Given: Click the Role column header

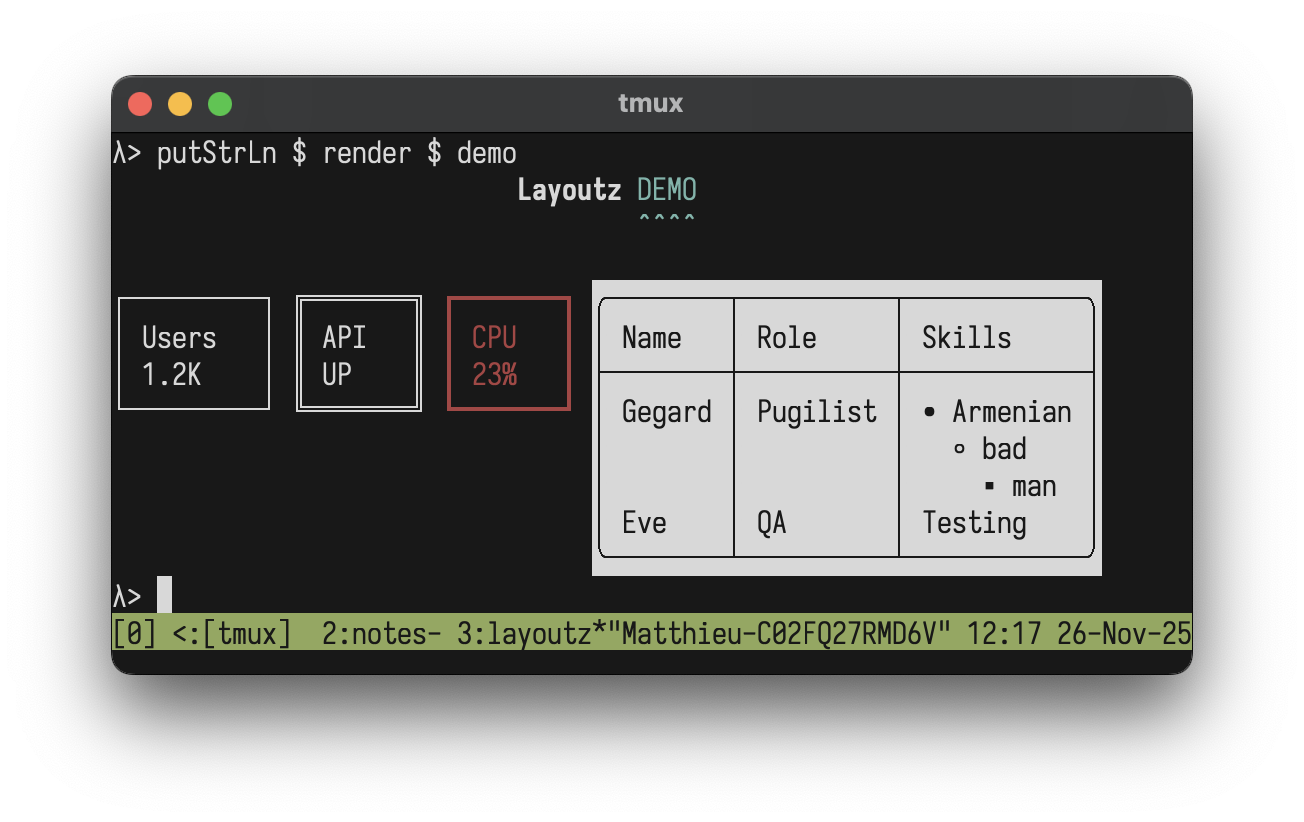Looking at the screenshot, I should coord(786,338).
